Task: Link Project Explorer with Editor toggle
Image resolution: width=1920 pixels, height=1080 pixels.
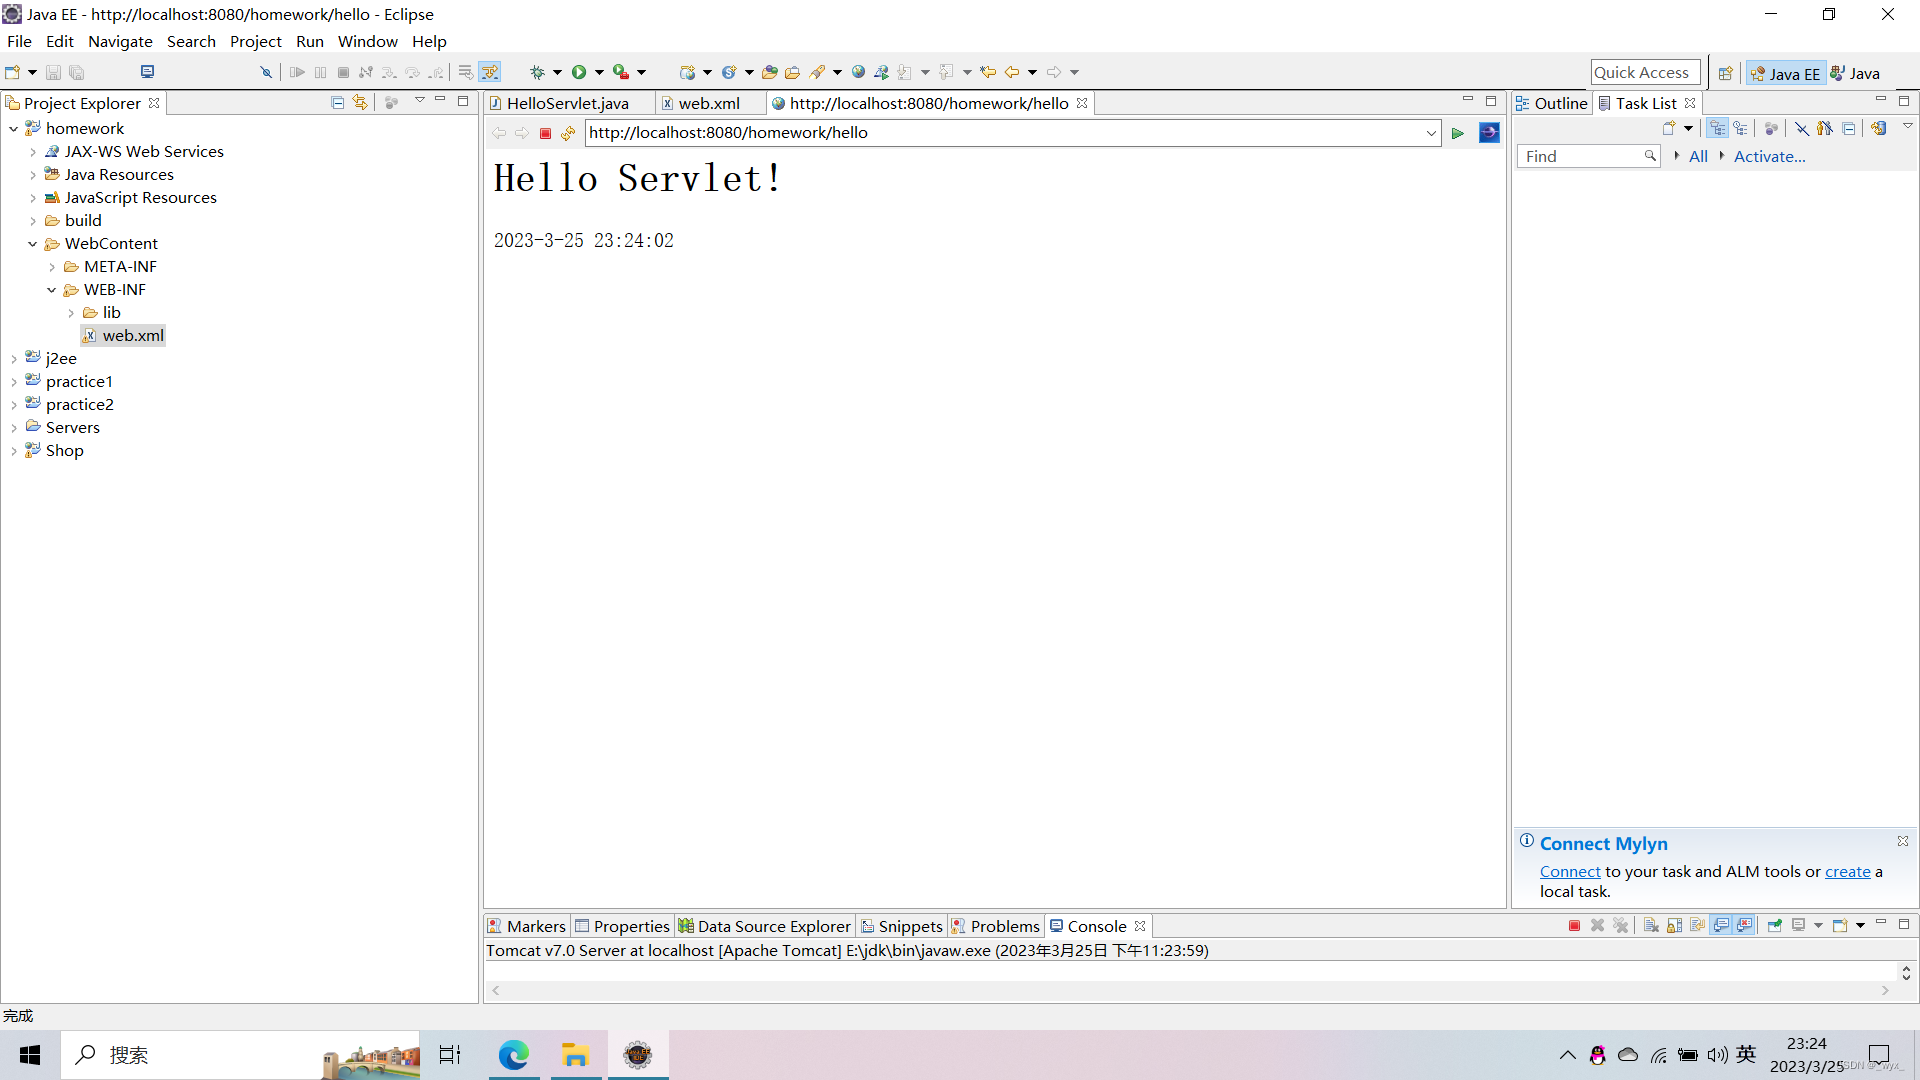Action: (358, 102)
